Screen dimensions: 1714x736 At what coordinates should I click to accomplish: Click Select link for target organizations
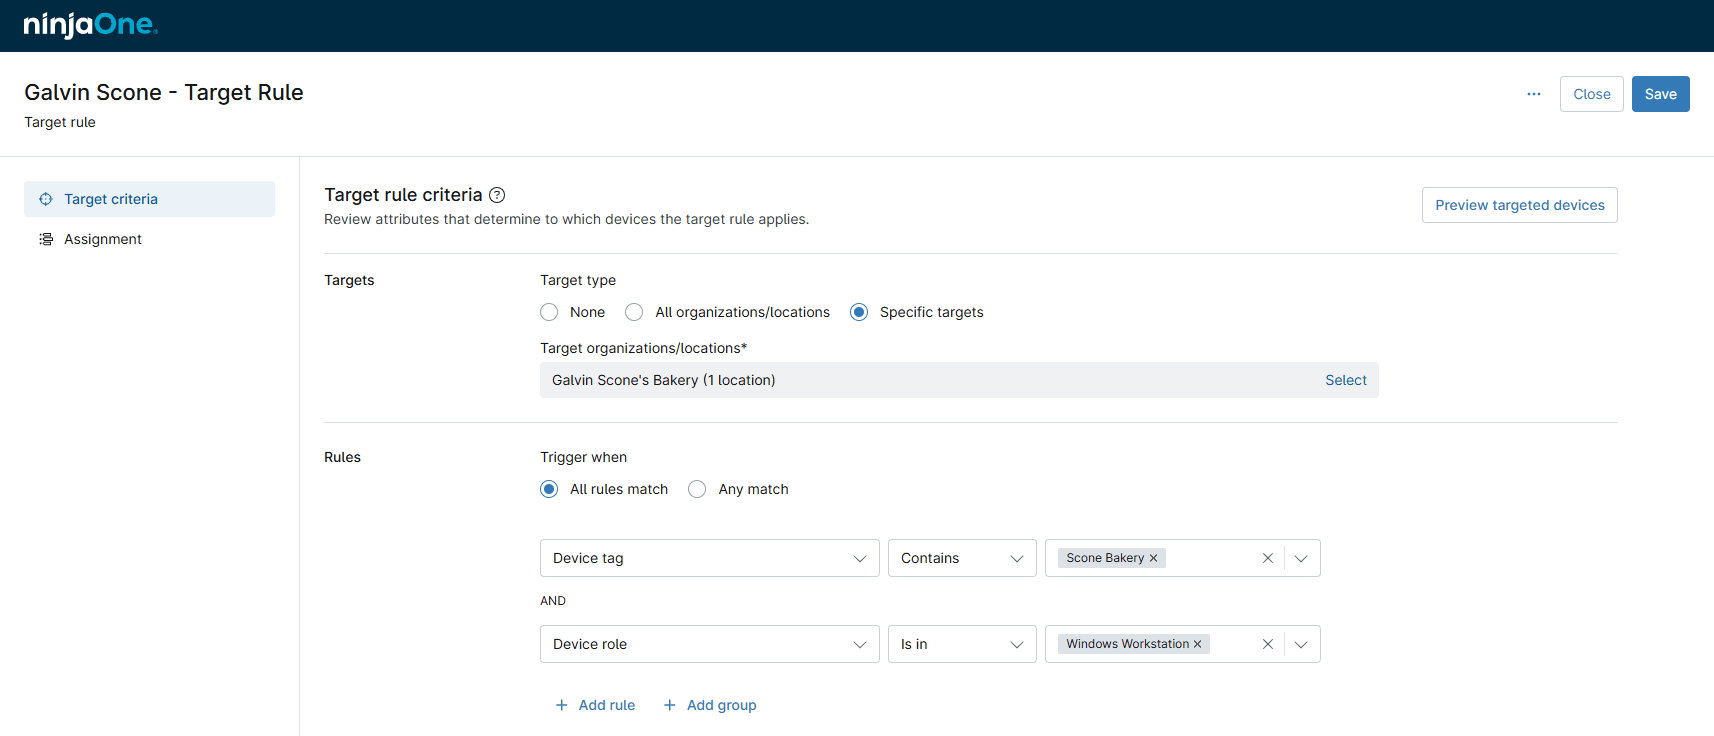1345,380
